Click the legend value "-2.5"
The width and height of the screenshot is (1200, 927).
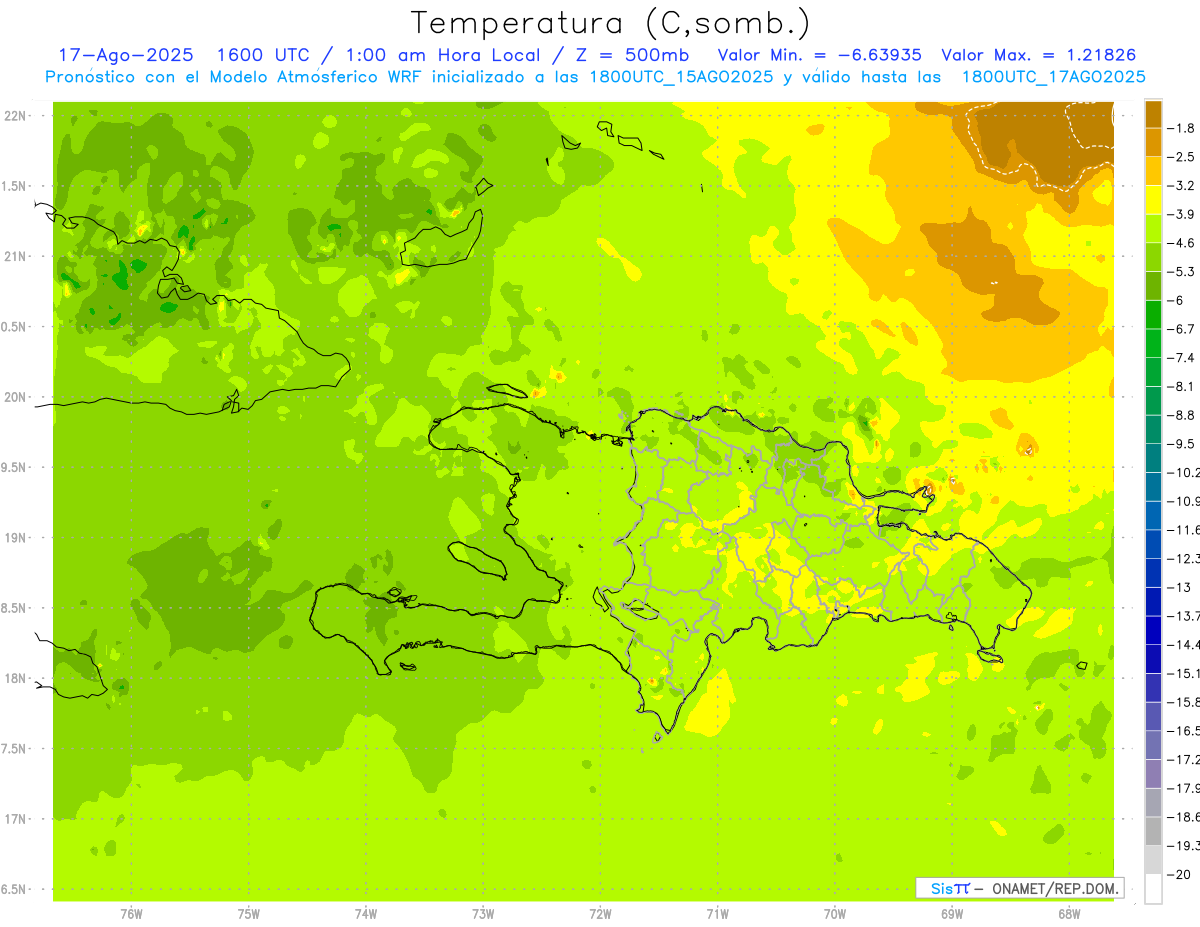[x=1182, y=157]
